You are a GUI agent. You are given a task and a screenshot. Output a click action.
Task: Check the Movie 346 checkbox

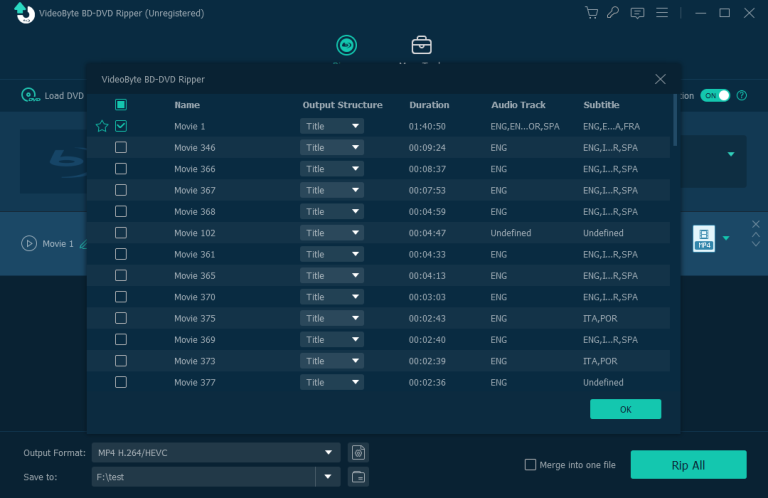(121, 147)
